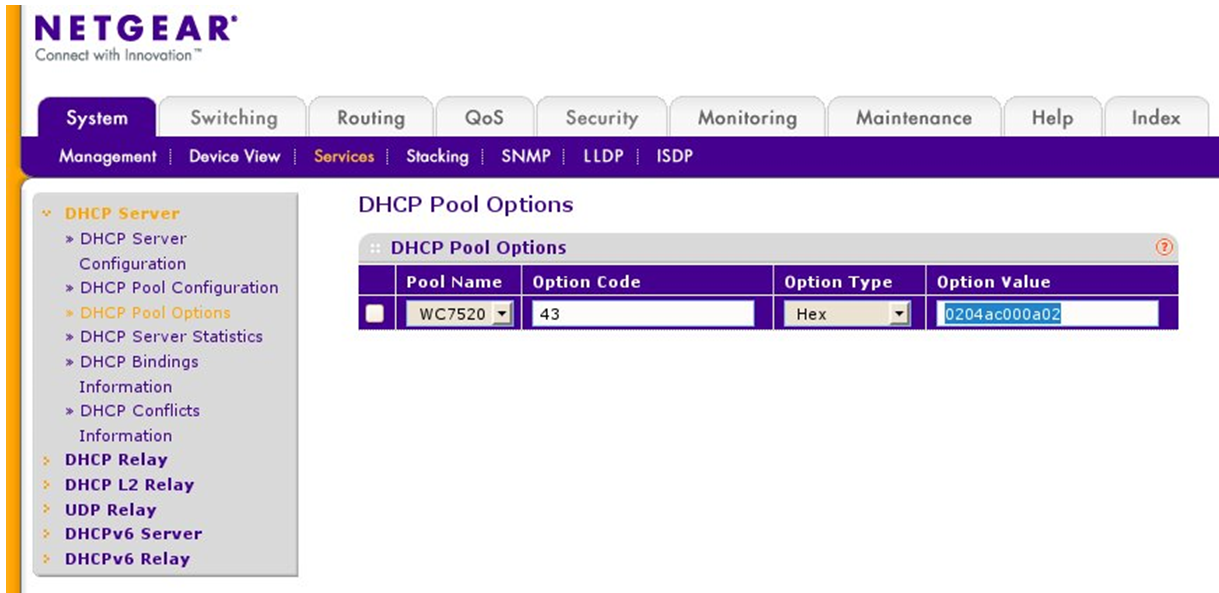Open the ISDP submenu
Screen dimensions: 1219x593
pos(675,157)
